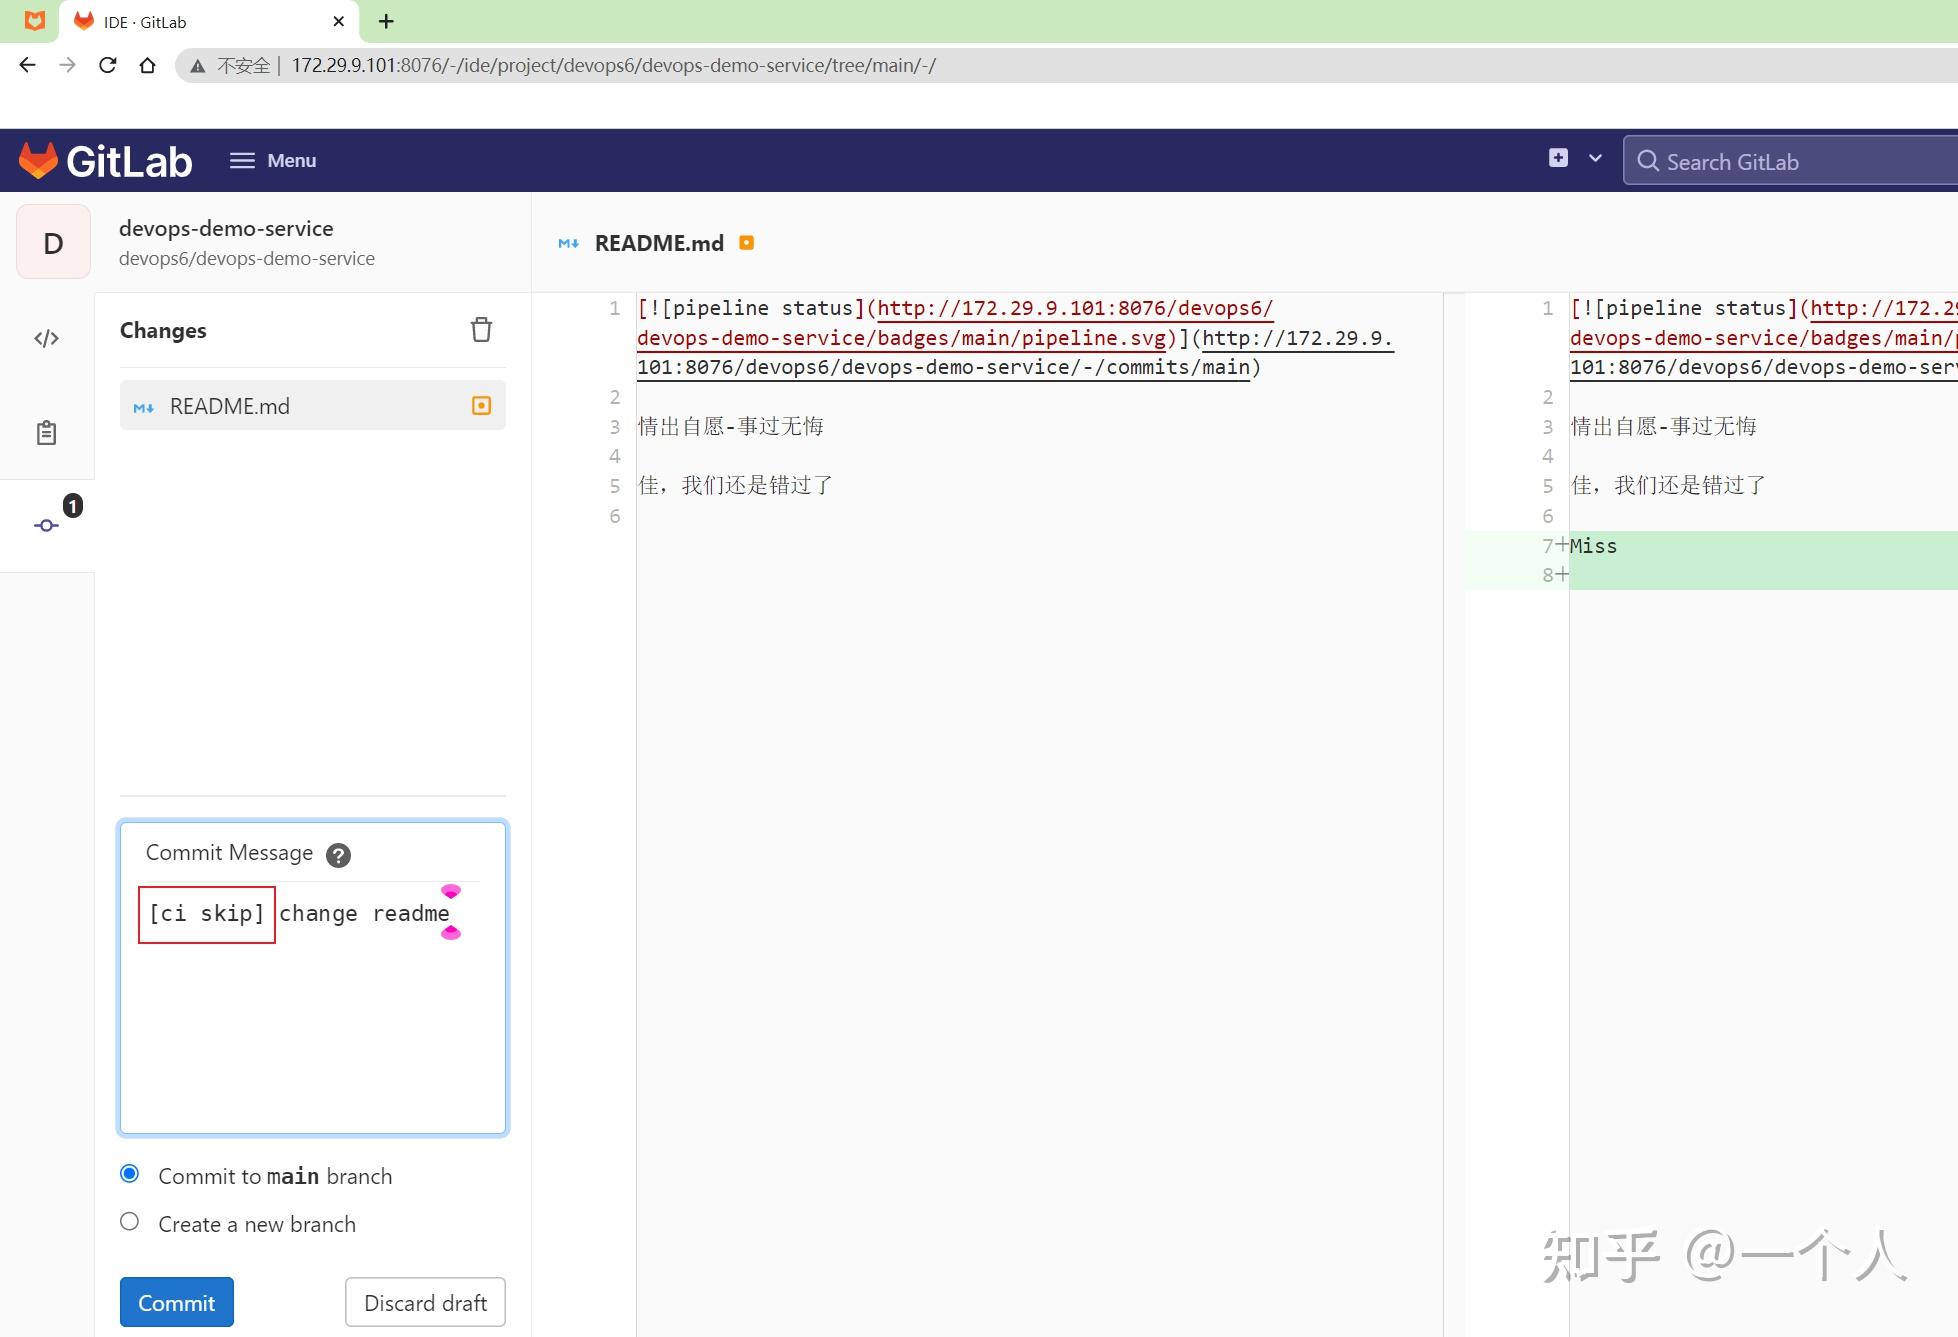Click the Discard draft button
Screen dimensions: 1958x1337
424,1302
